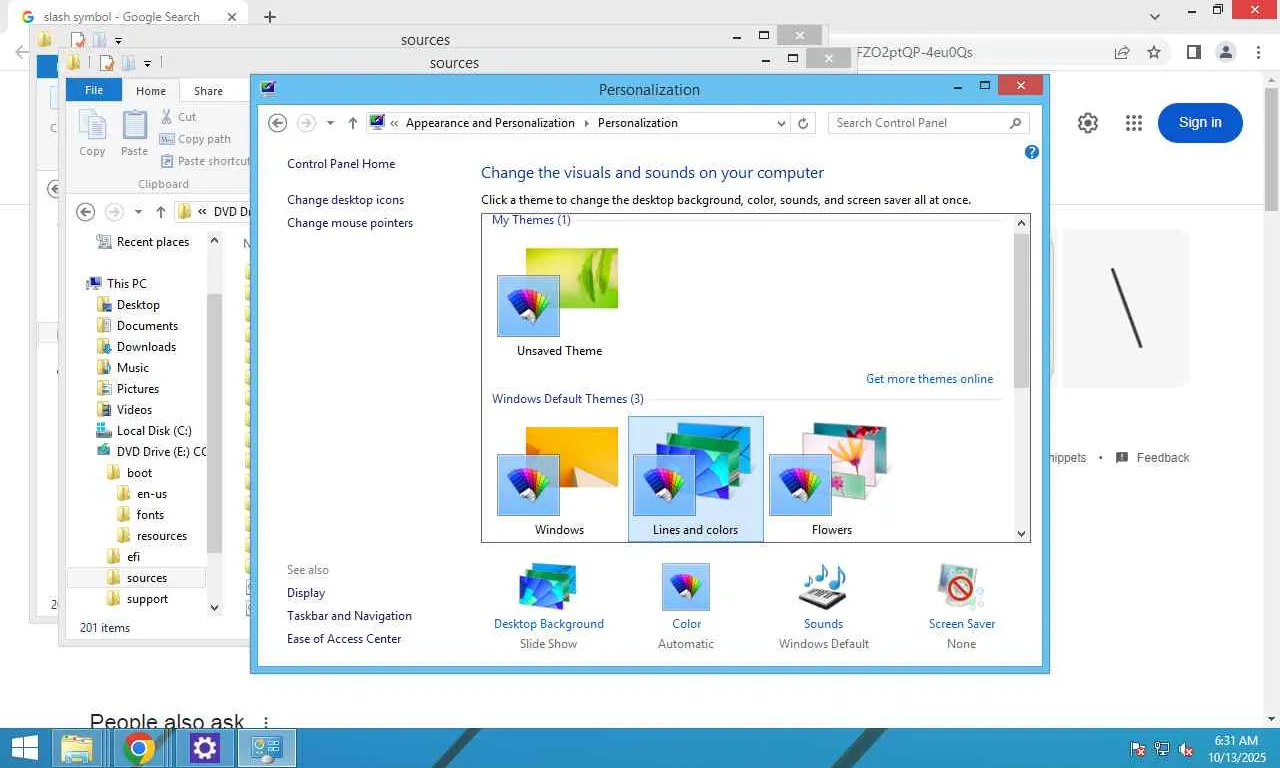
Task: Select the Flowers theme
Action: (831, 480)
